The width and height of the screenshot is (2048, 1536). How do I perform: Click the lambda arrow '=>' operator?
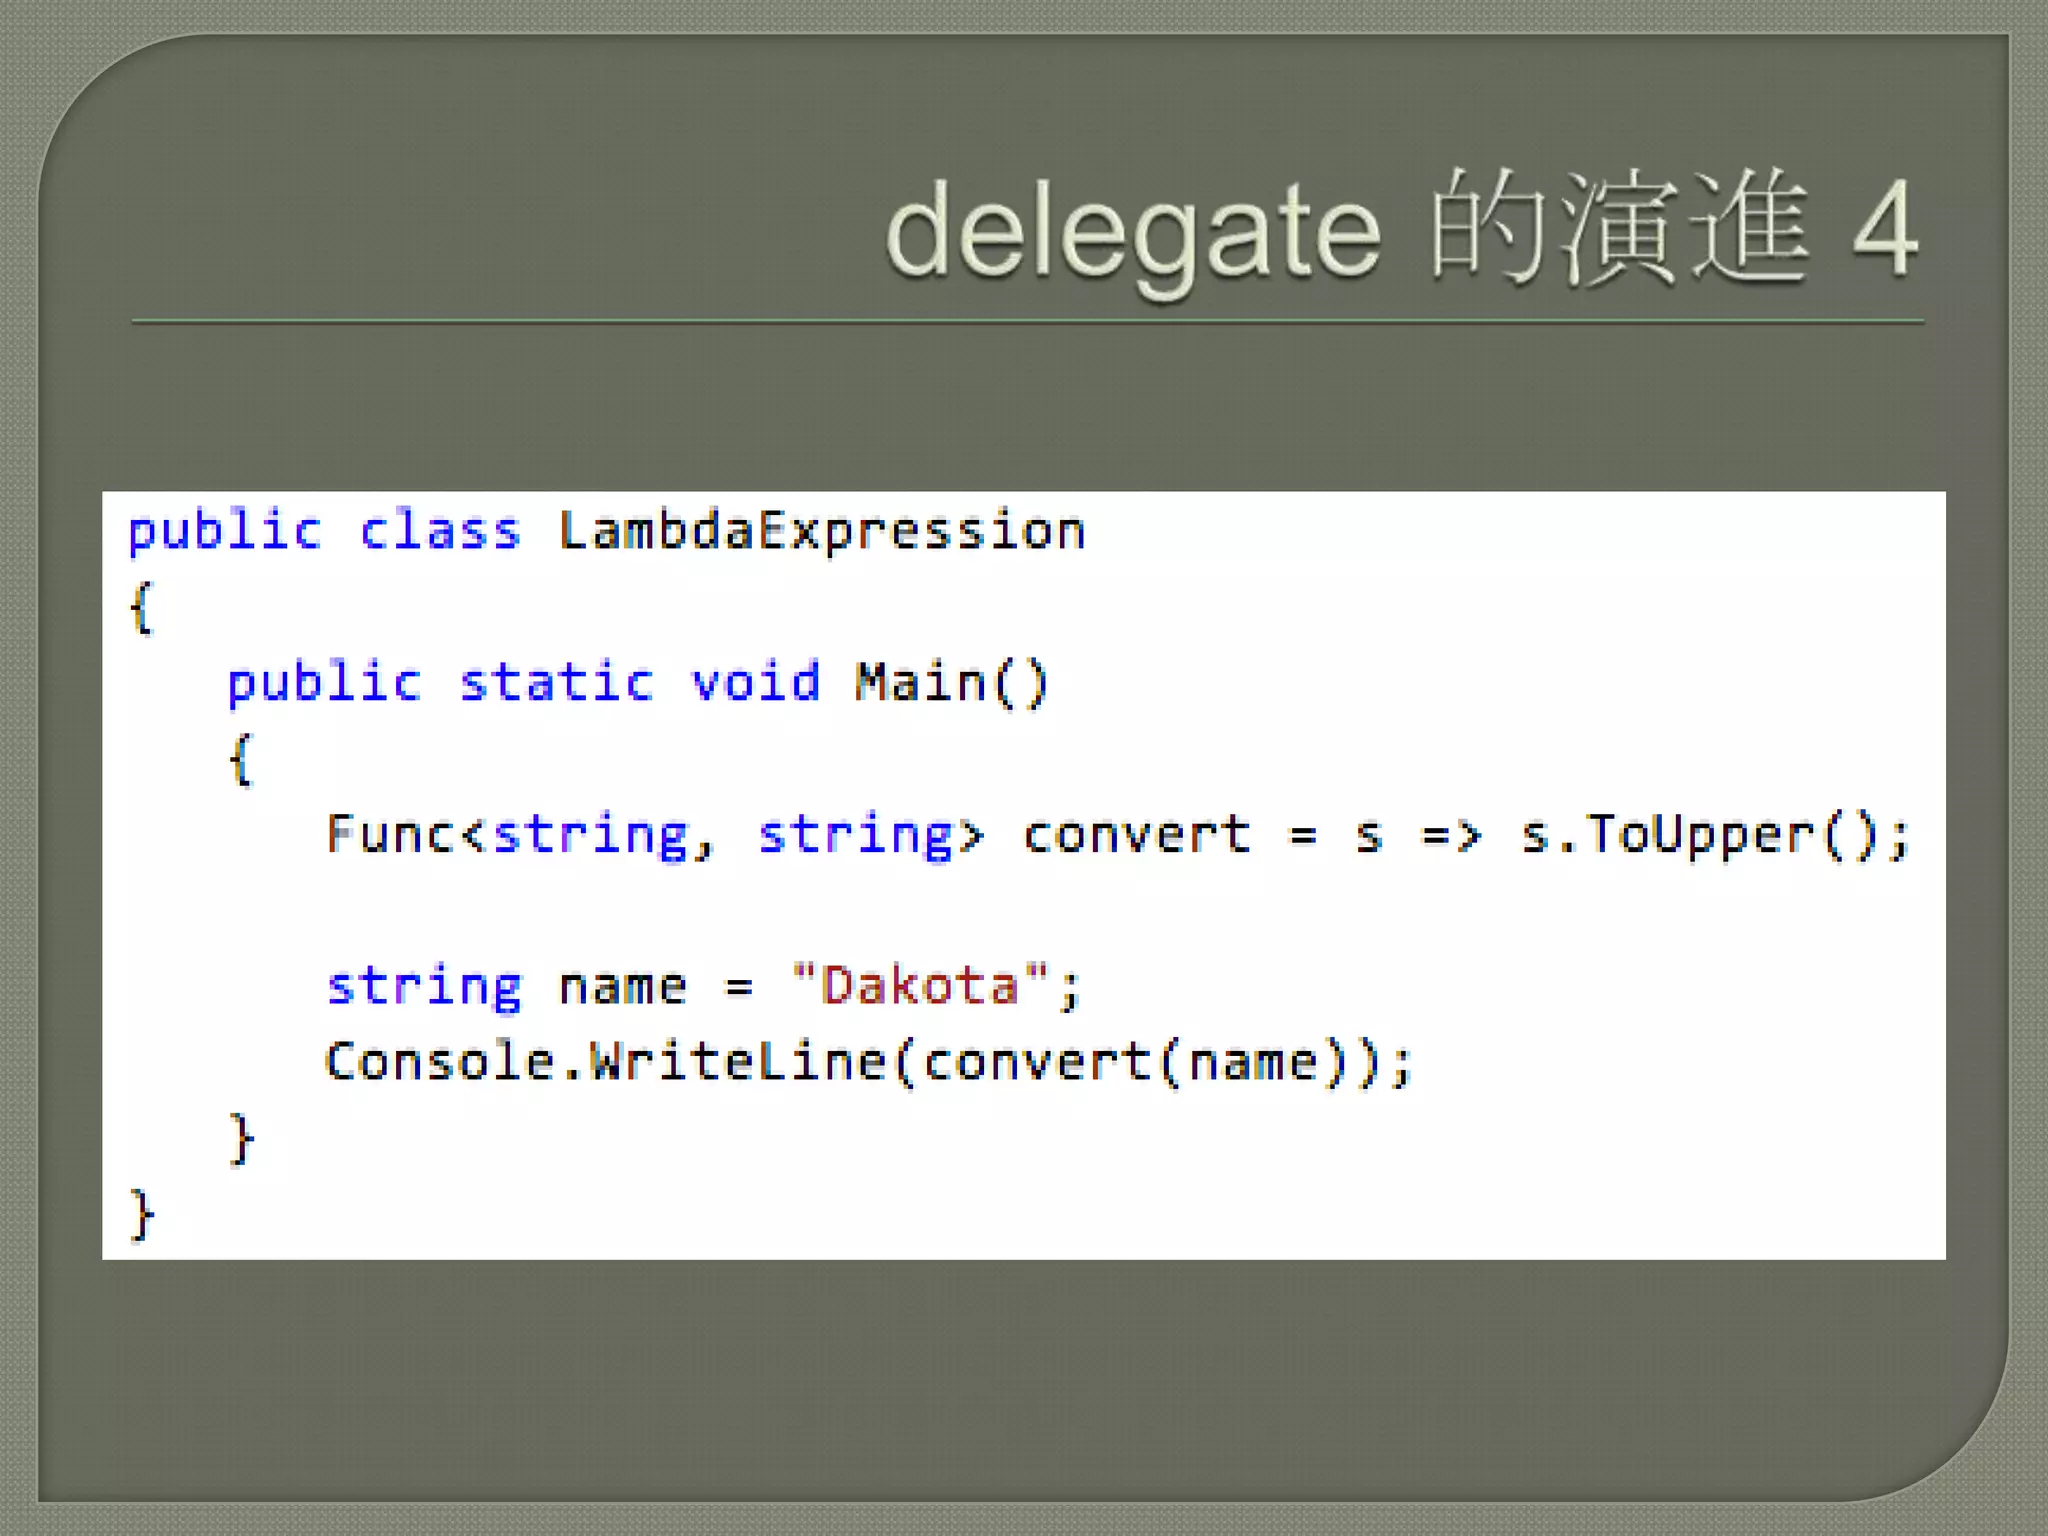point(1450,835)
